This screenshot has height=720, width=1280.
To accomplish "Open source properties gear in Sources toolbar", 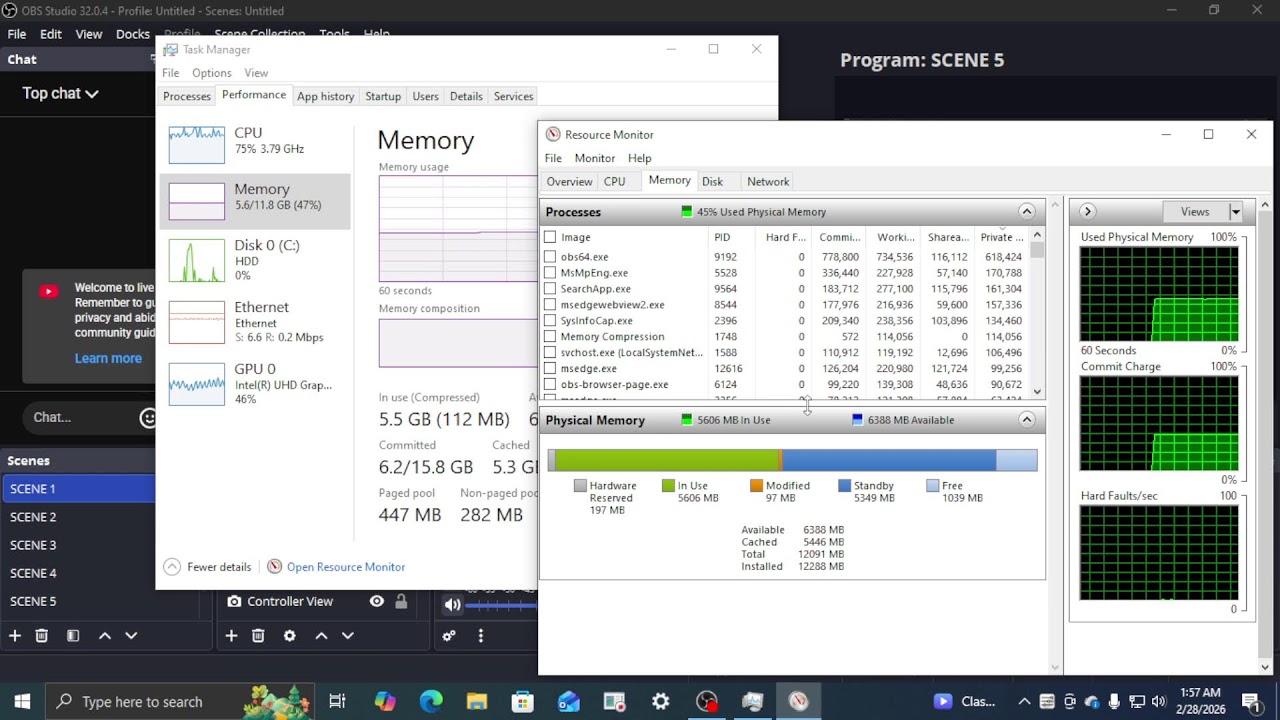I will click(289, 635).
